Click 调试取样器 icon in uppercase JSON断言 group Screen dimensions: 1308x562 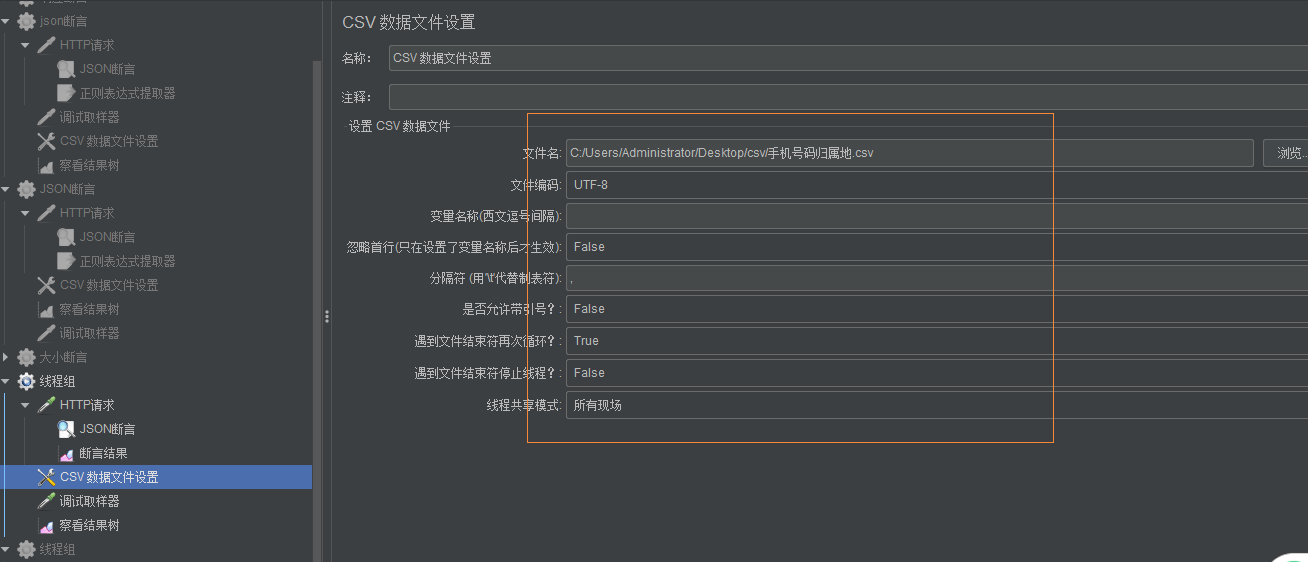pos(46,333)
